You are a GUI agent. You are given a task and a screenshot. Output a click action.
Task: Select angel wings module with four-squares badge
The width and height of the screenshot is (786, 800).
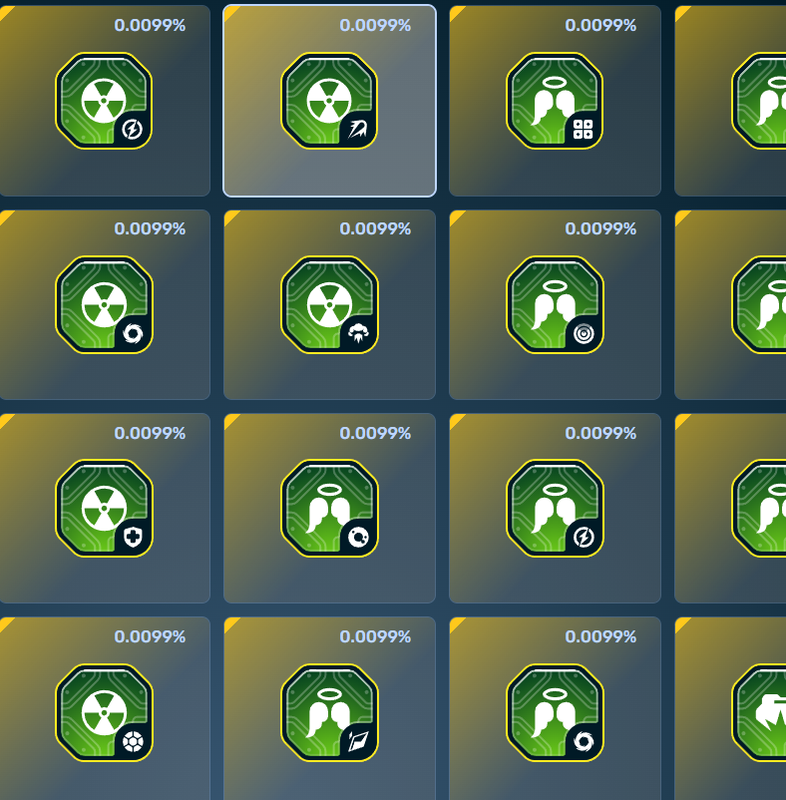point(555,101)
